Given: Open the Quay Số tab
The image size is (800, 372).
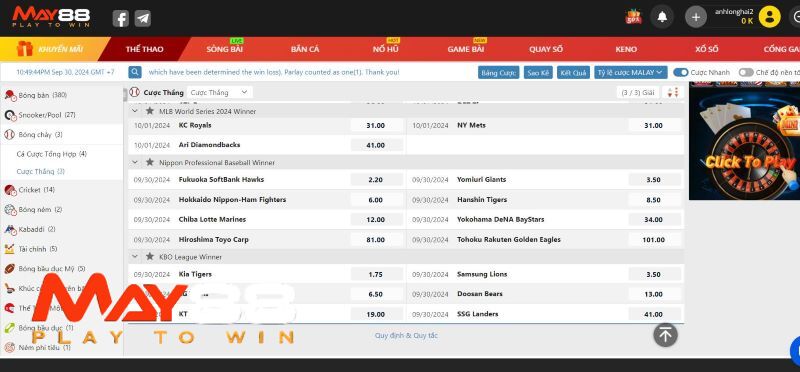Looking at the screenshot, I should 546,49.
